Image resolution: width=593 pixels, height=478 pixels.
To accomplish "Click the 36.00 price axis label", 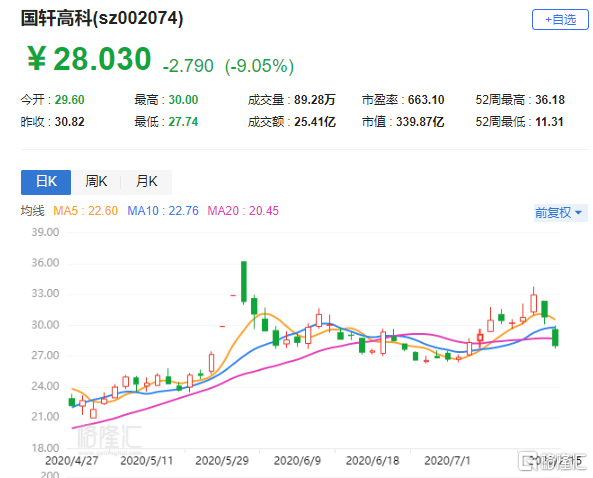I will pos(45,263).
